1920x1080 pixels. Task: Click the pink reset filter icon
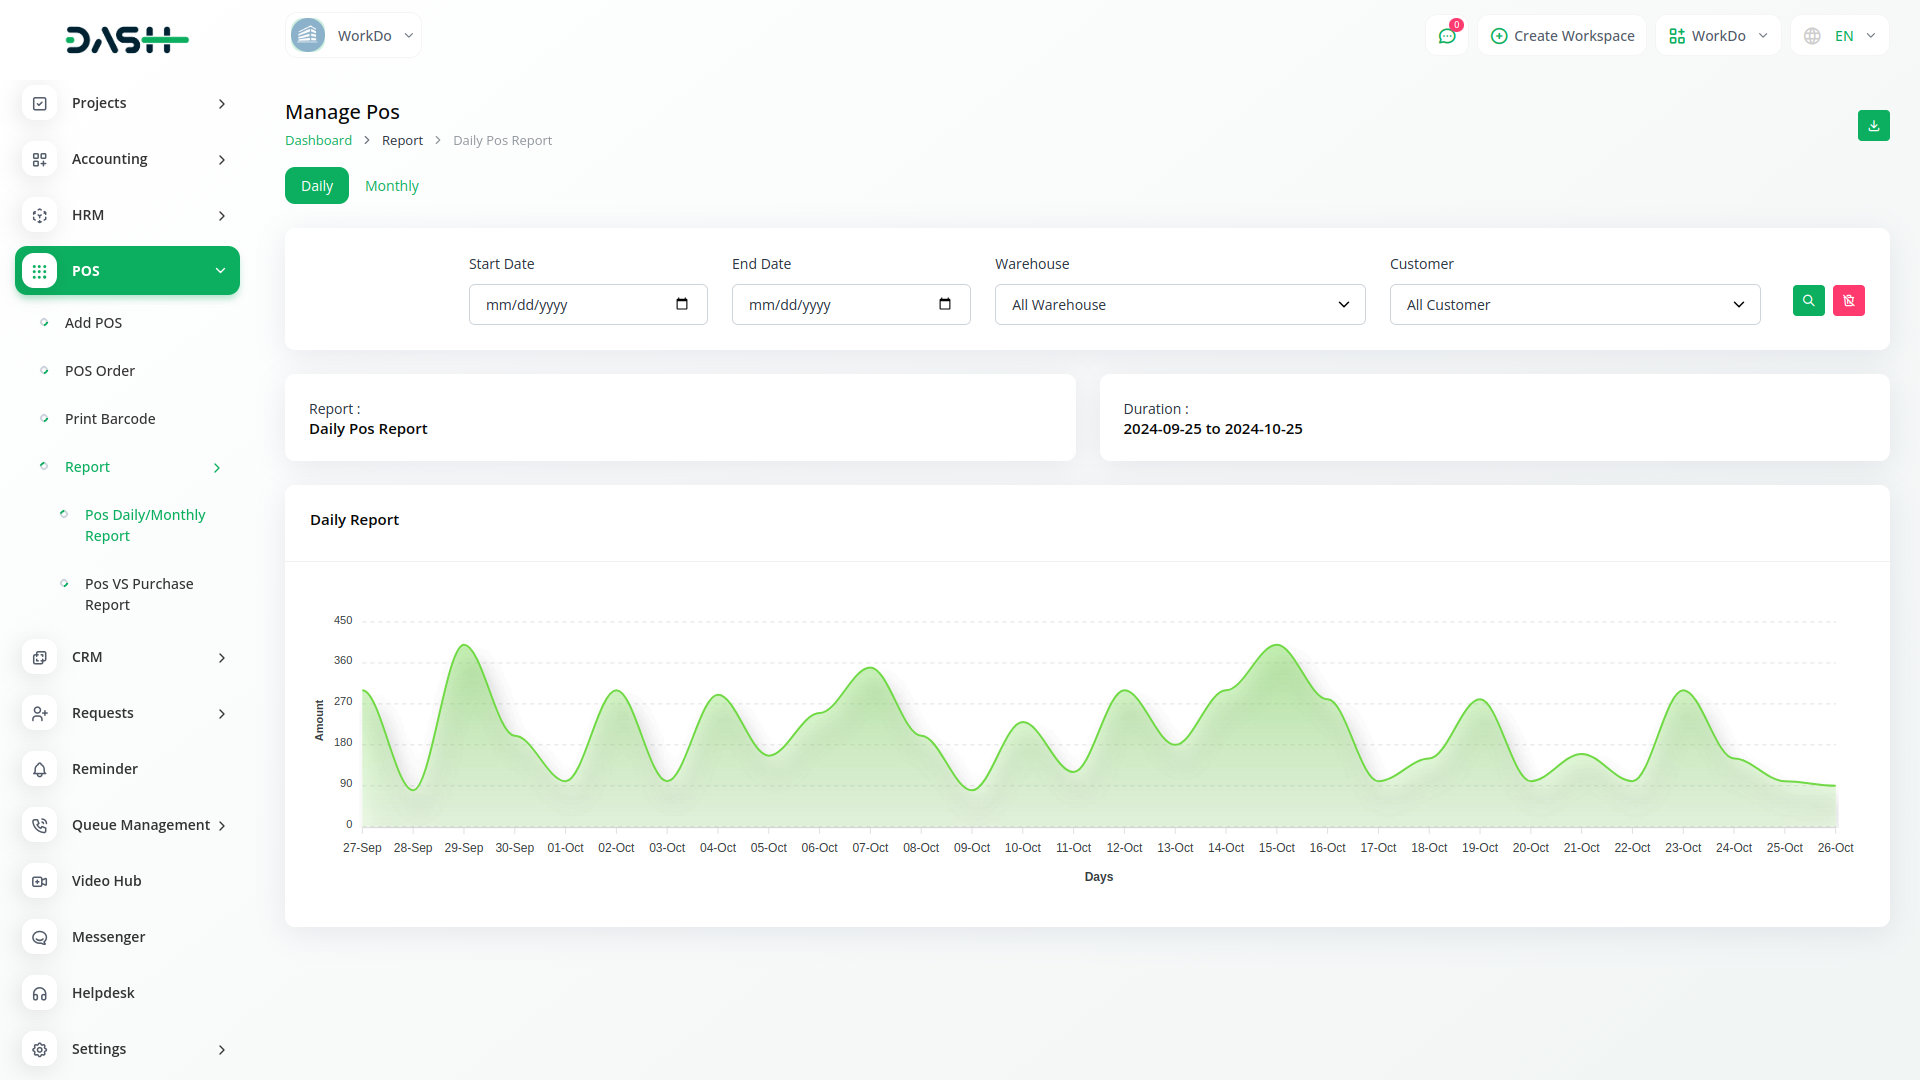click(x=1848, y=301)
